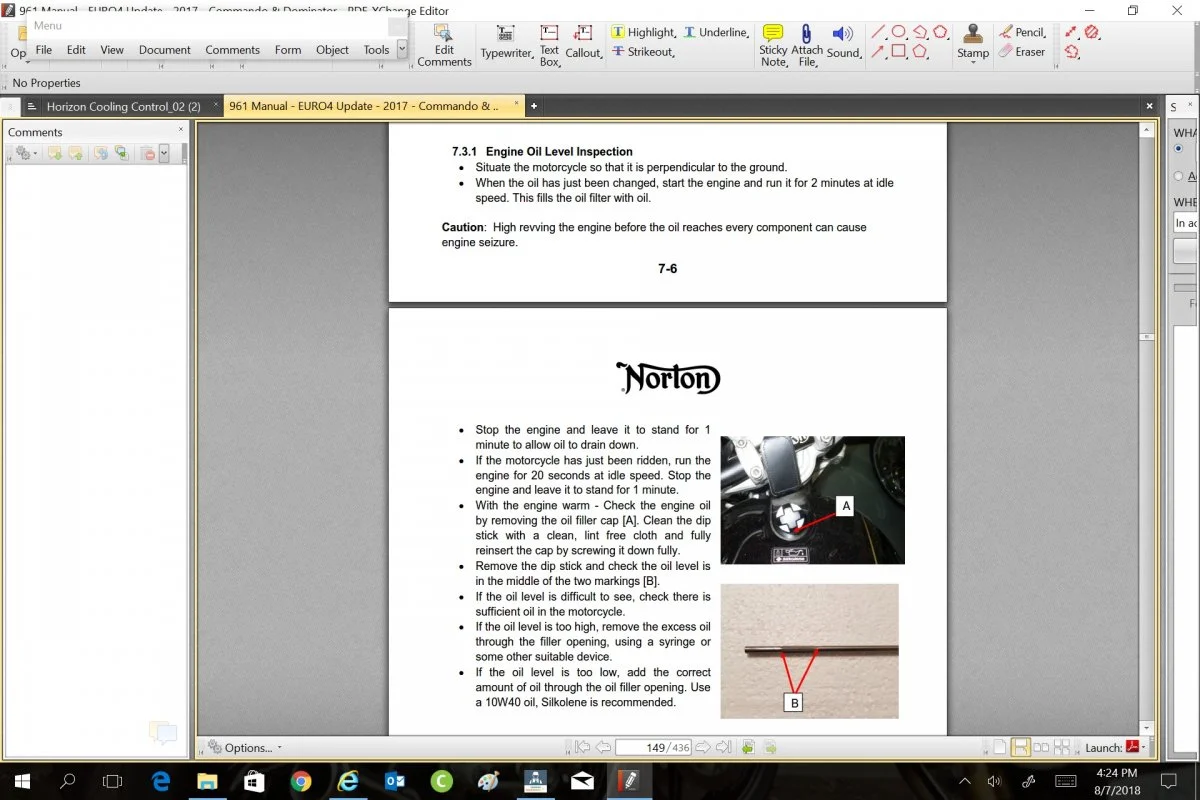Select the Typewriter tool

click(x=505, y=42)
